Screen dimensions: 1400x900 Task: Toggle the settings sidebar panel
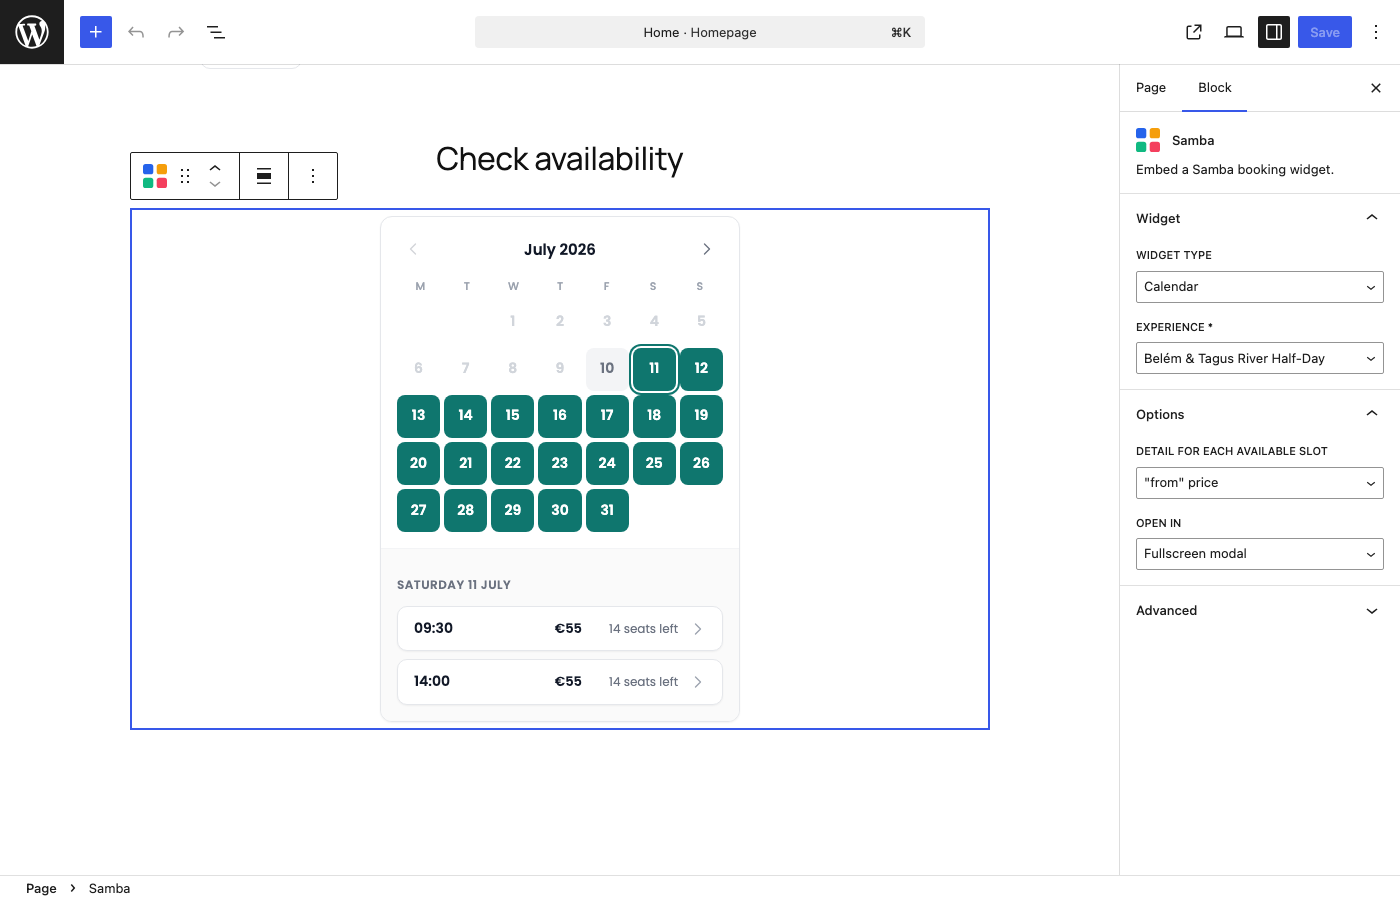click(x=1274, y=32)
